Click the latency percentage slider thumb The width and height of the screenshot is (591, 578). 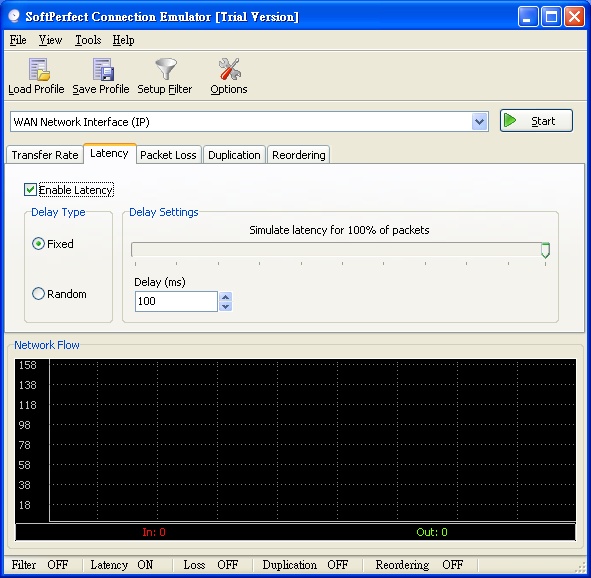(x=545, y=250)
